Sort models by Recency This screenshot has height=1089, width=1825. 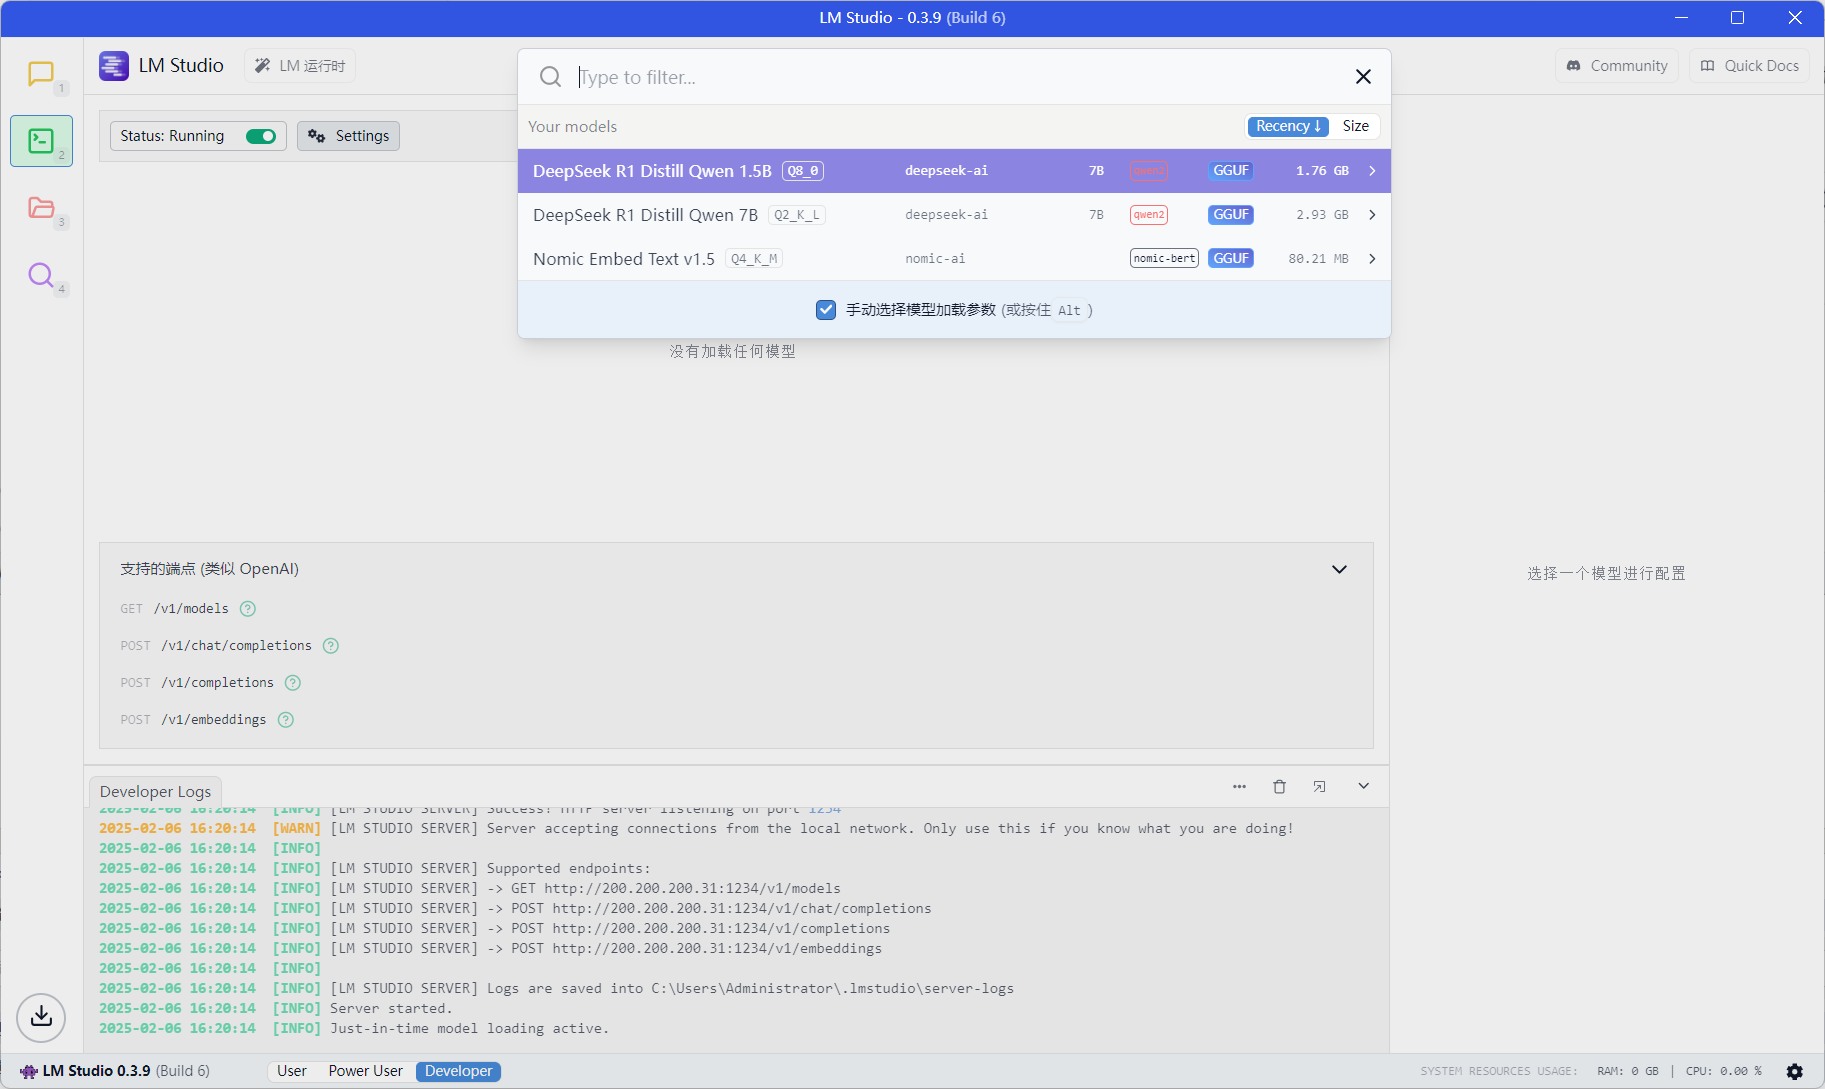(x=1288, y=126)
